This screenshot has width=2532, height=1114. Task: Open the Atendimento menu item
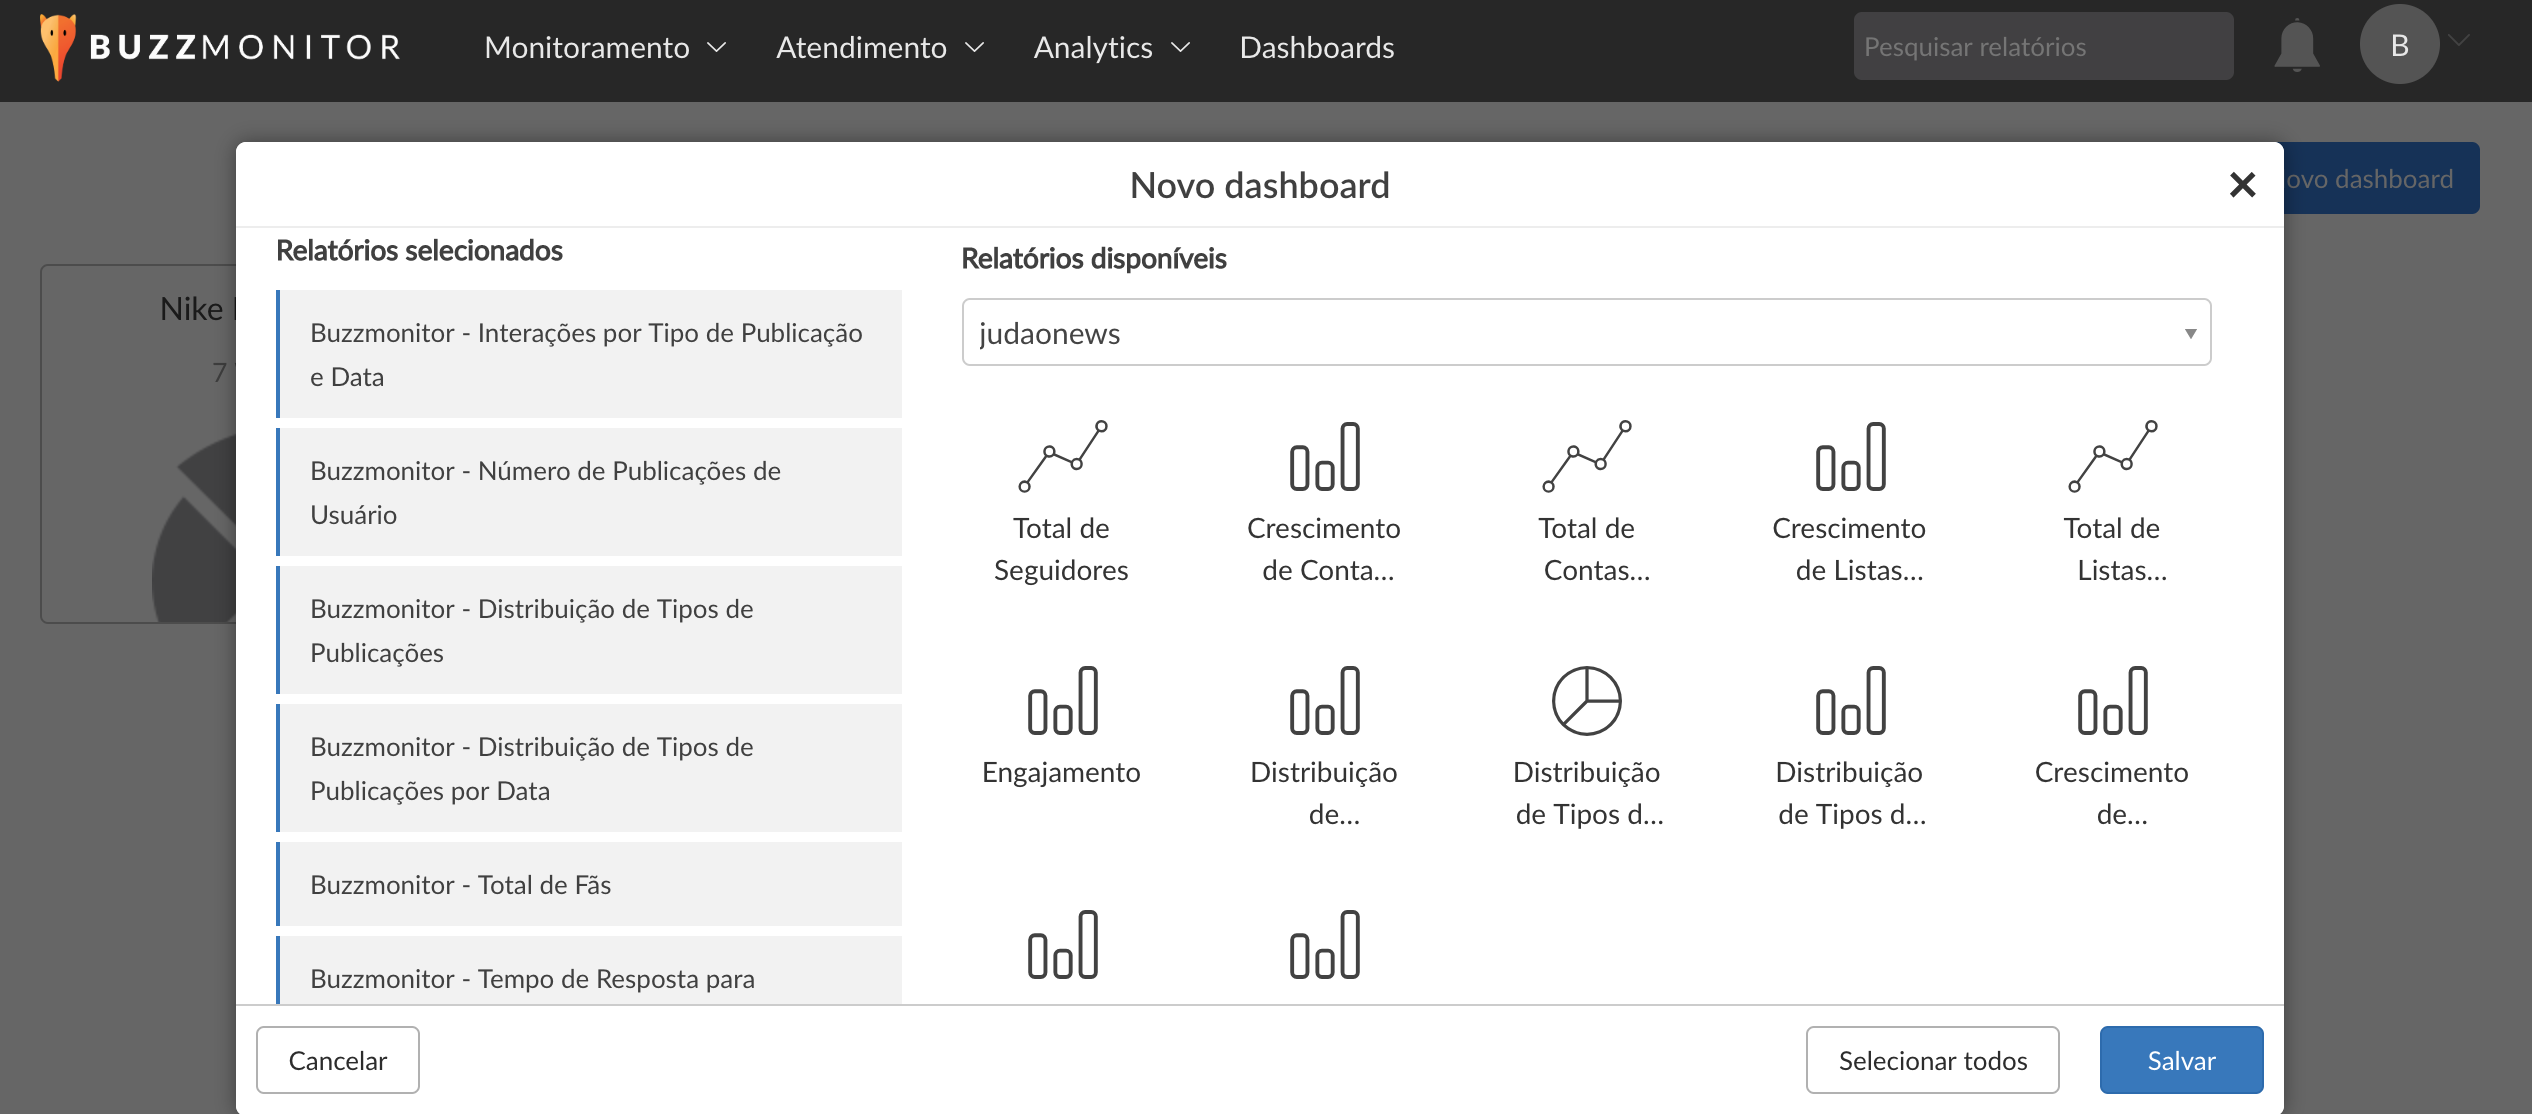(880, 47)
